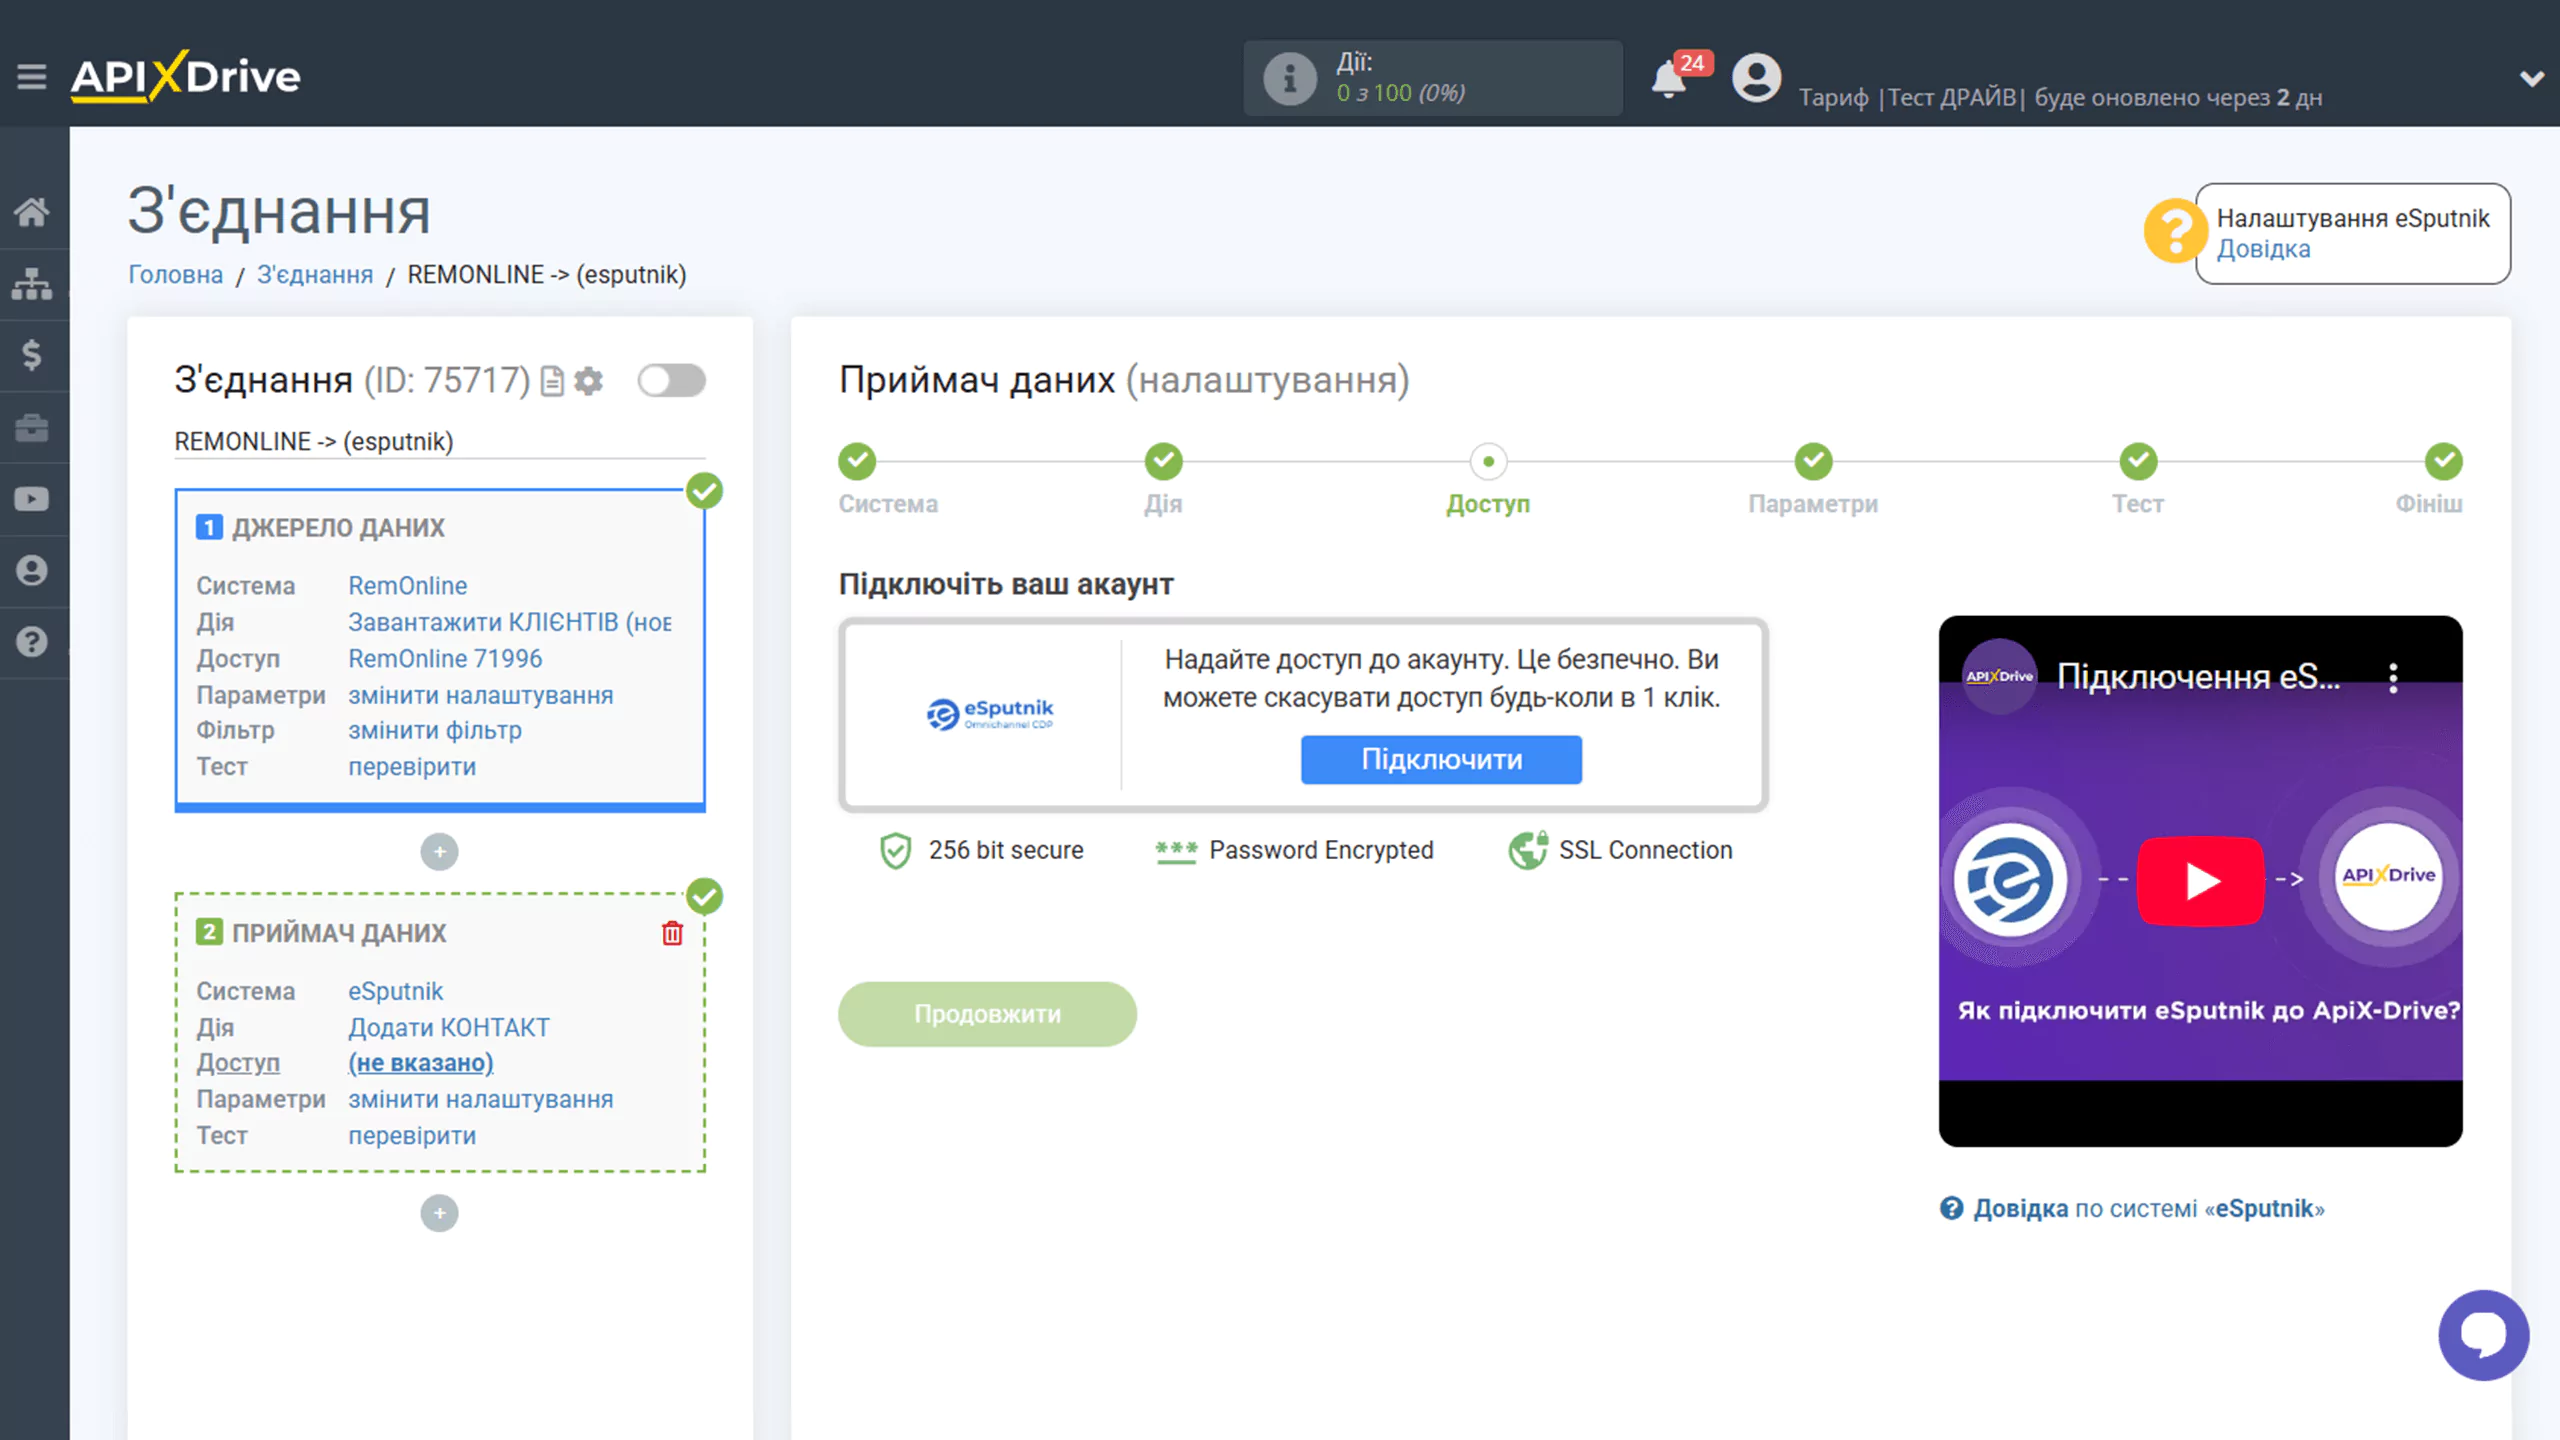2560x1440 pixels.
Task: Click video title Підключення eS...
Action: [2198, 677]
